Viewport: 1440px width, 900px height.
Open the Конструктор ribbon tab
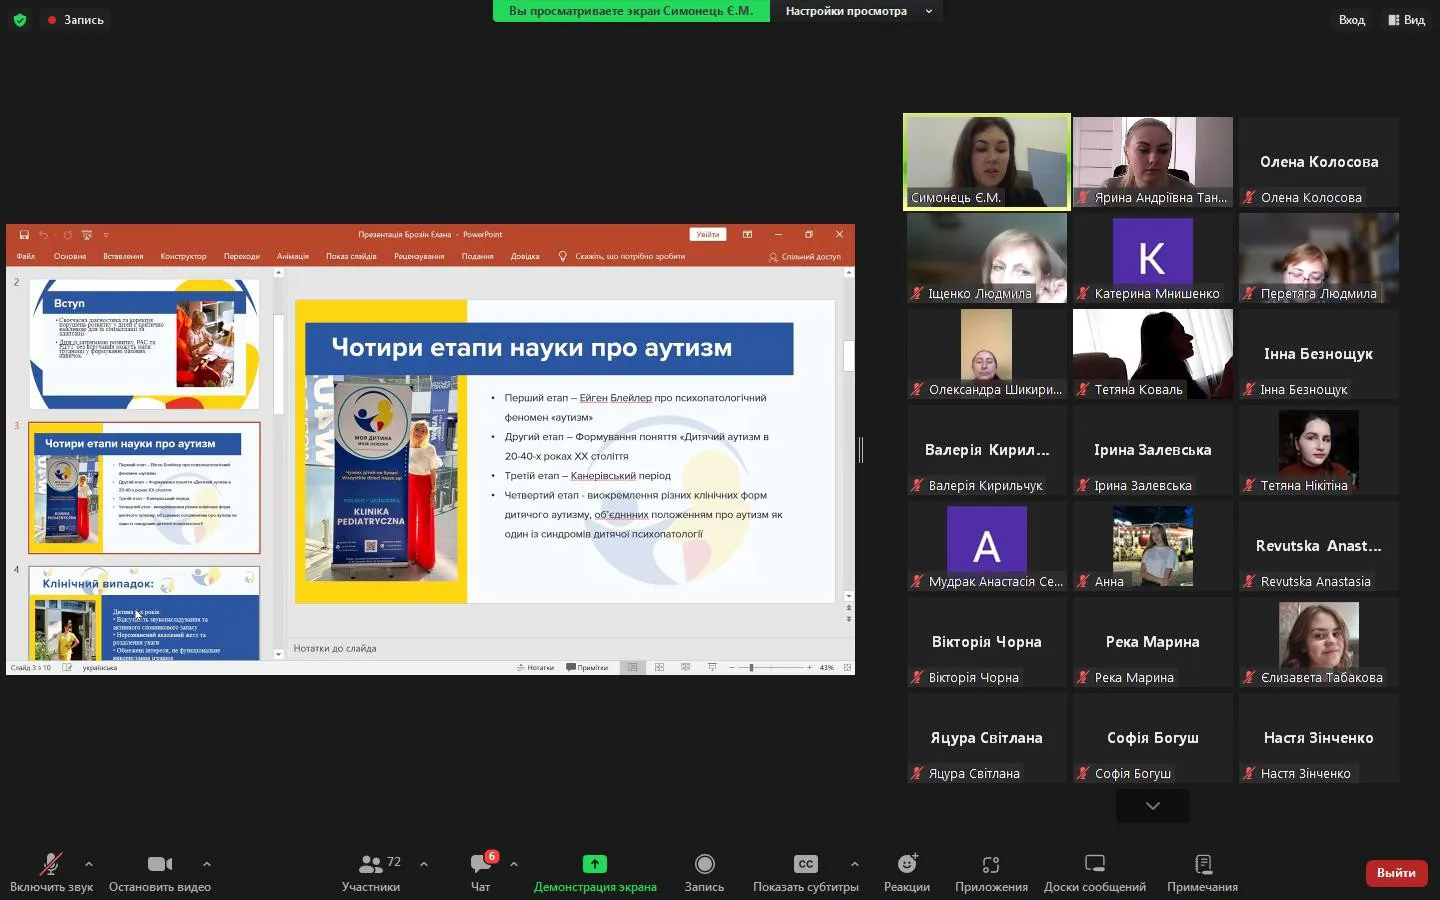pos(183,257)
